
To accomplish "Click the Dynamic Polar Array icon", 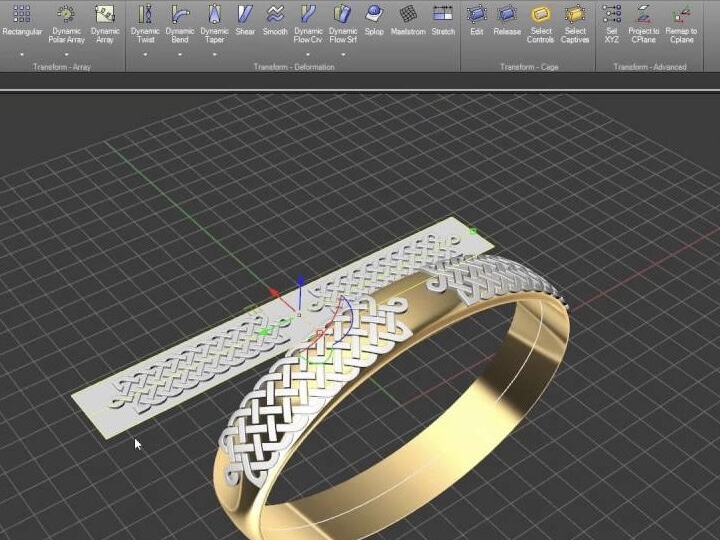I will [66, 16].
